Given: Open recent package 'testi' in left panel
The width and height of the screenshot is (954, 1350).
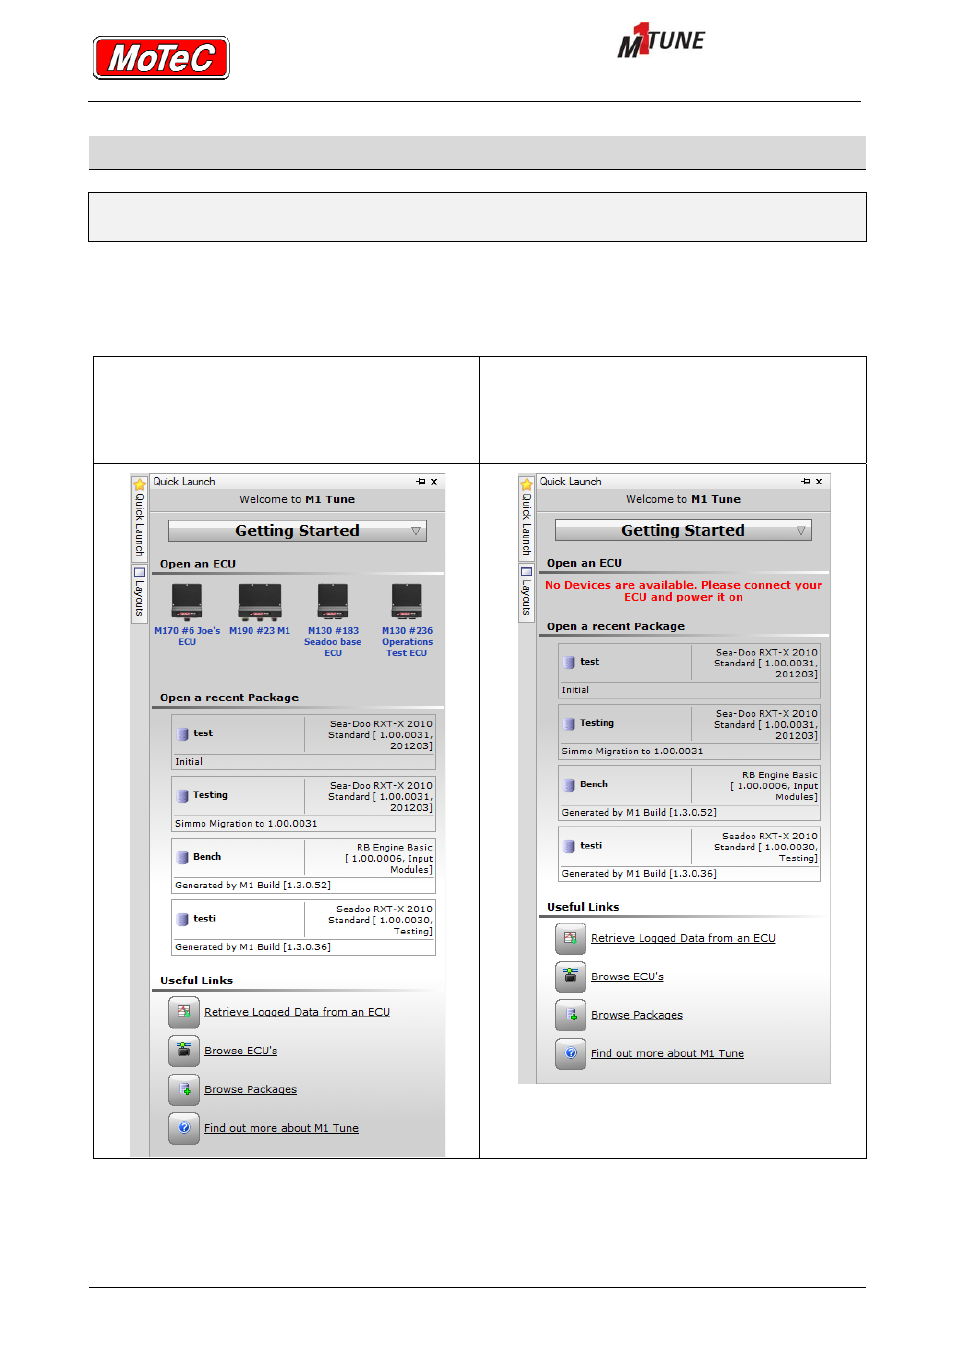Looking at the screenshot, I should [x=303, y=927].
